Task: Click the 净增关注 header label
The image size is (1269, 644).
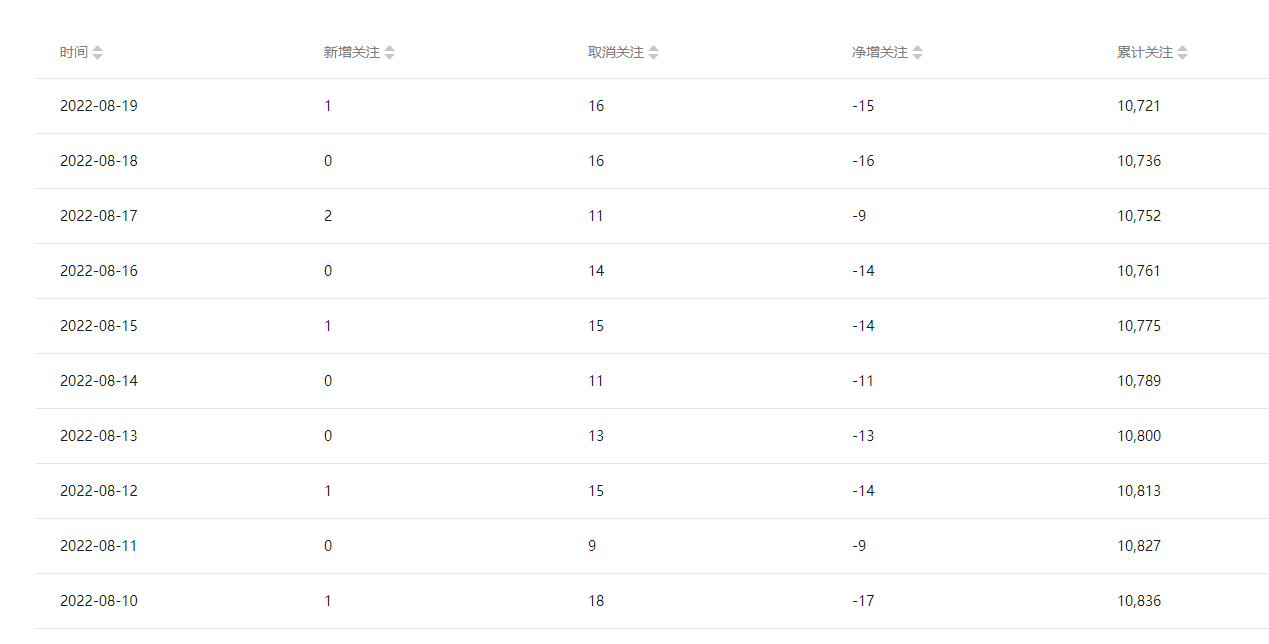Action: pos(880,52)
